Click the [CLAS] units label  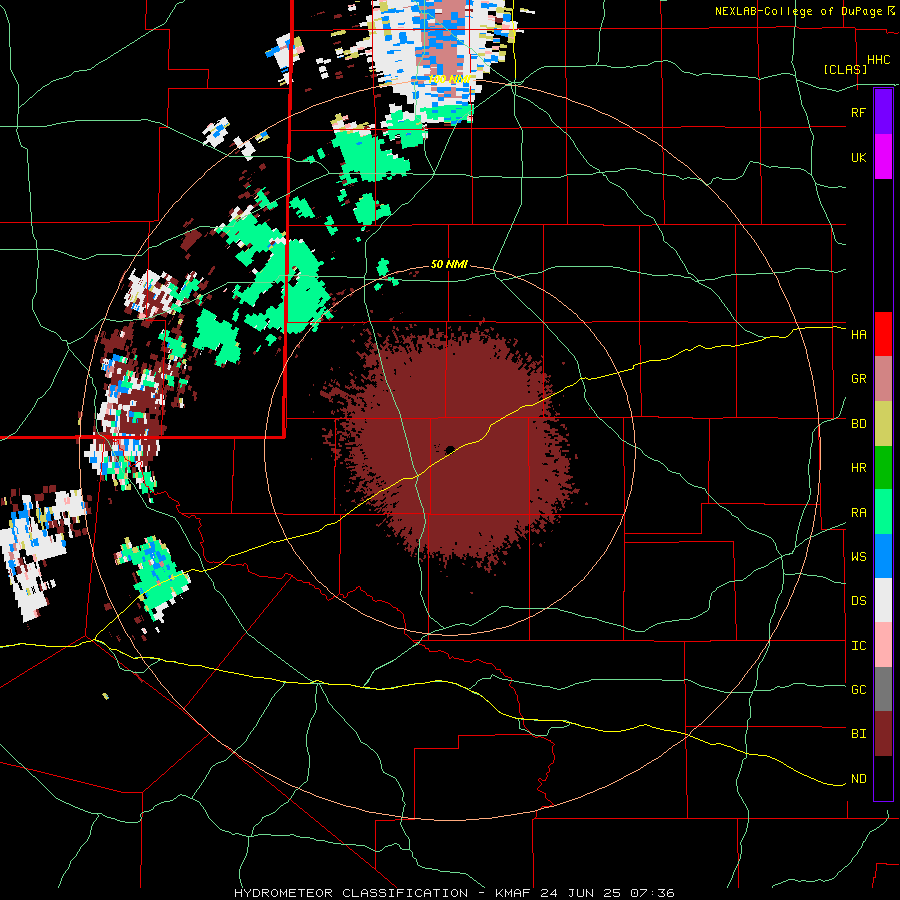[x=845, y=69]
